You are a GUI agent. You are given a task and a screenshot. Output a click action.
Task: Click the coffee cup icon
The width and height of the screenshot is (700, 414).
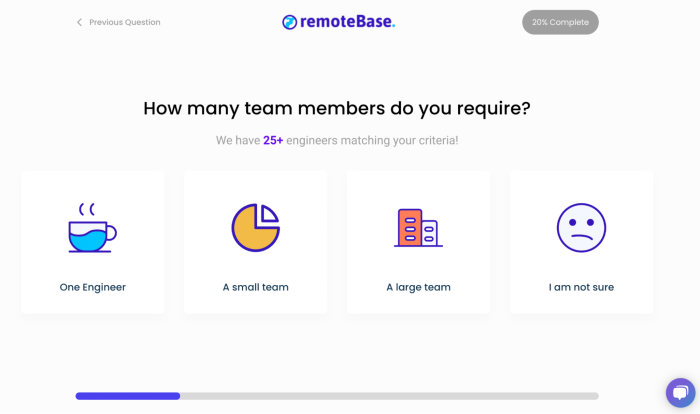pos(92,228)
